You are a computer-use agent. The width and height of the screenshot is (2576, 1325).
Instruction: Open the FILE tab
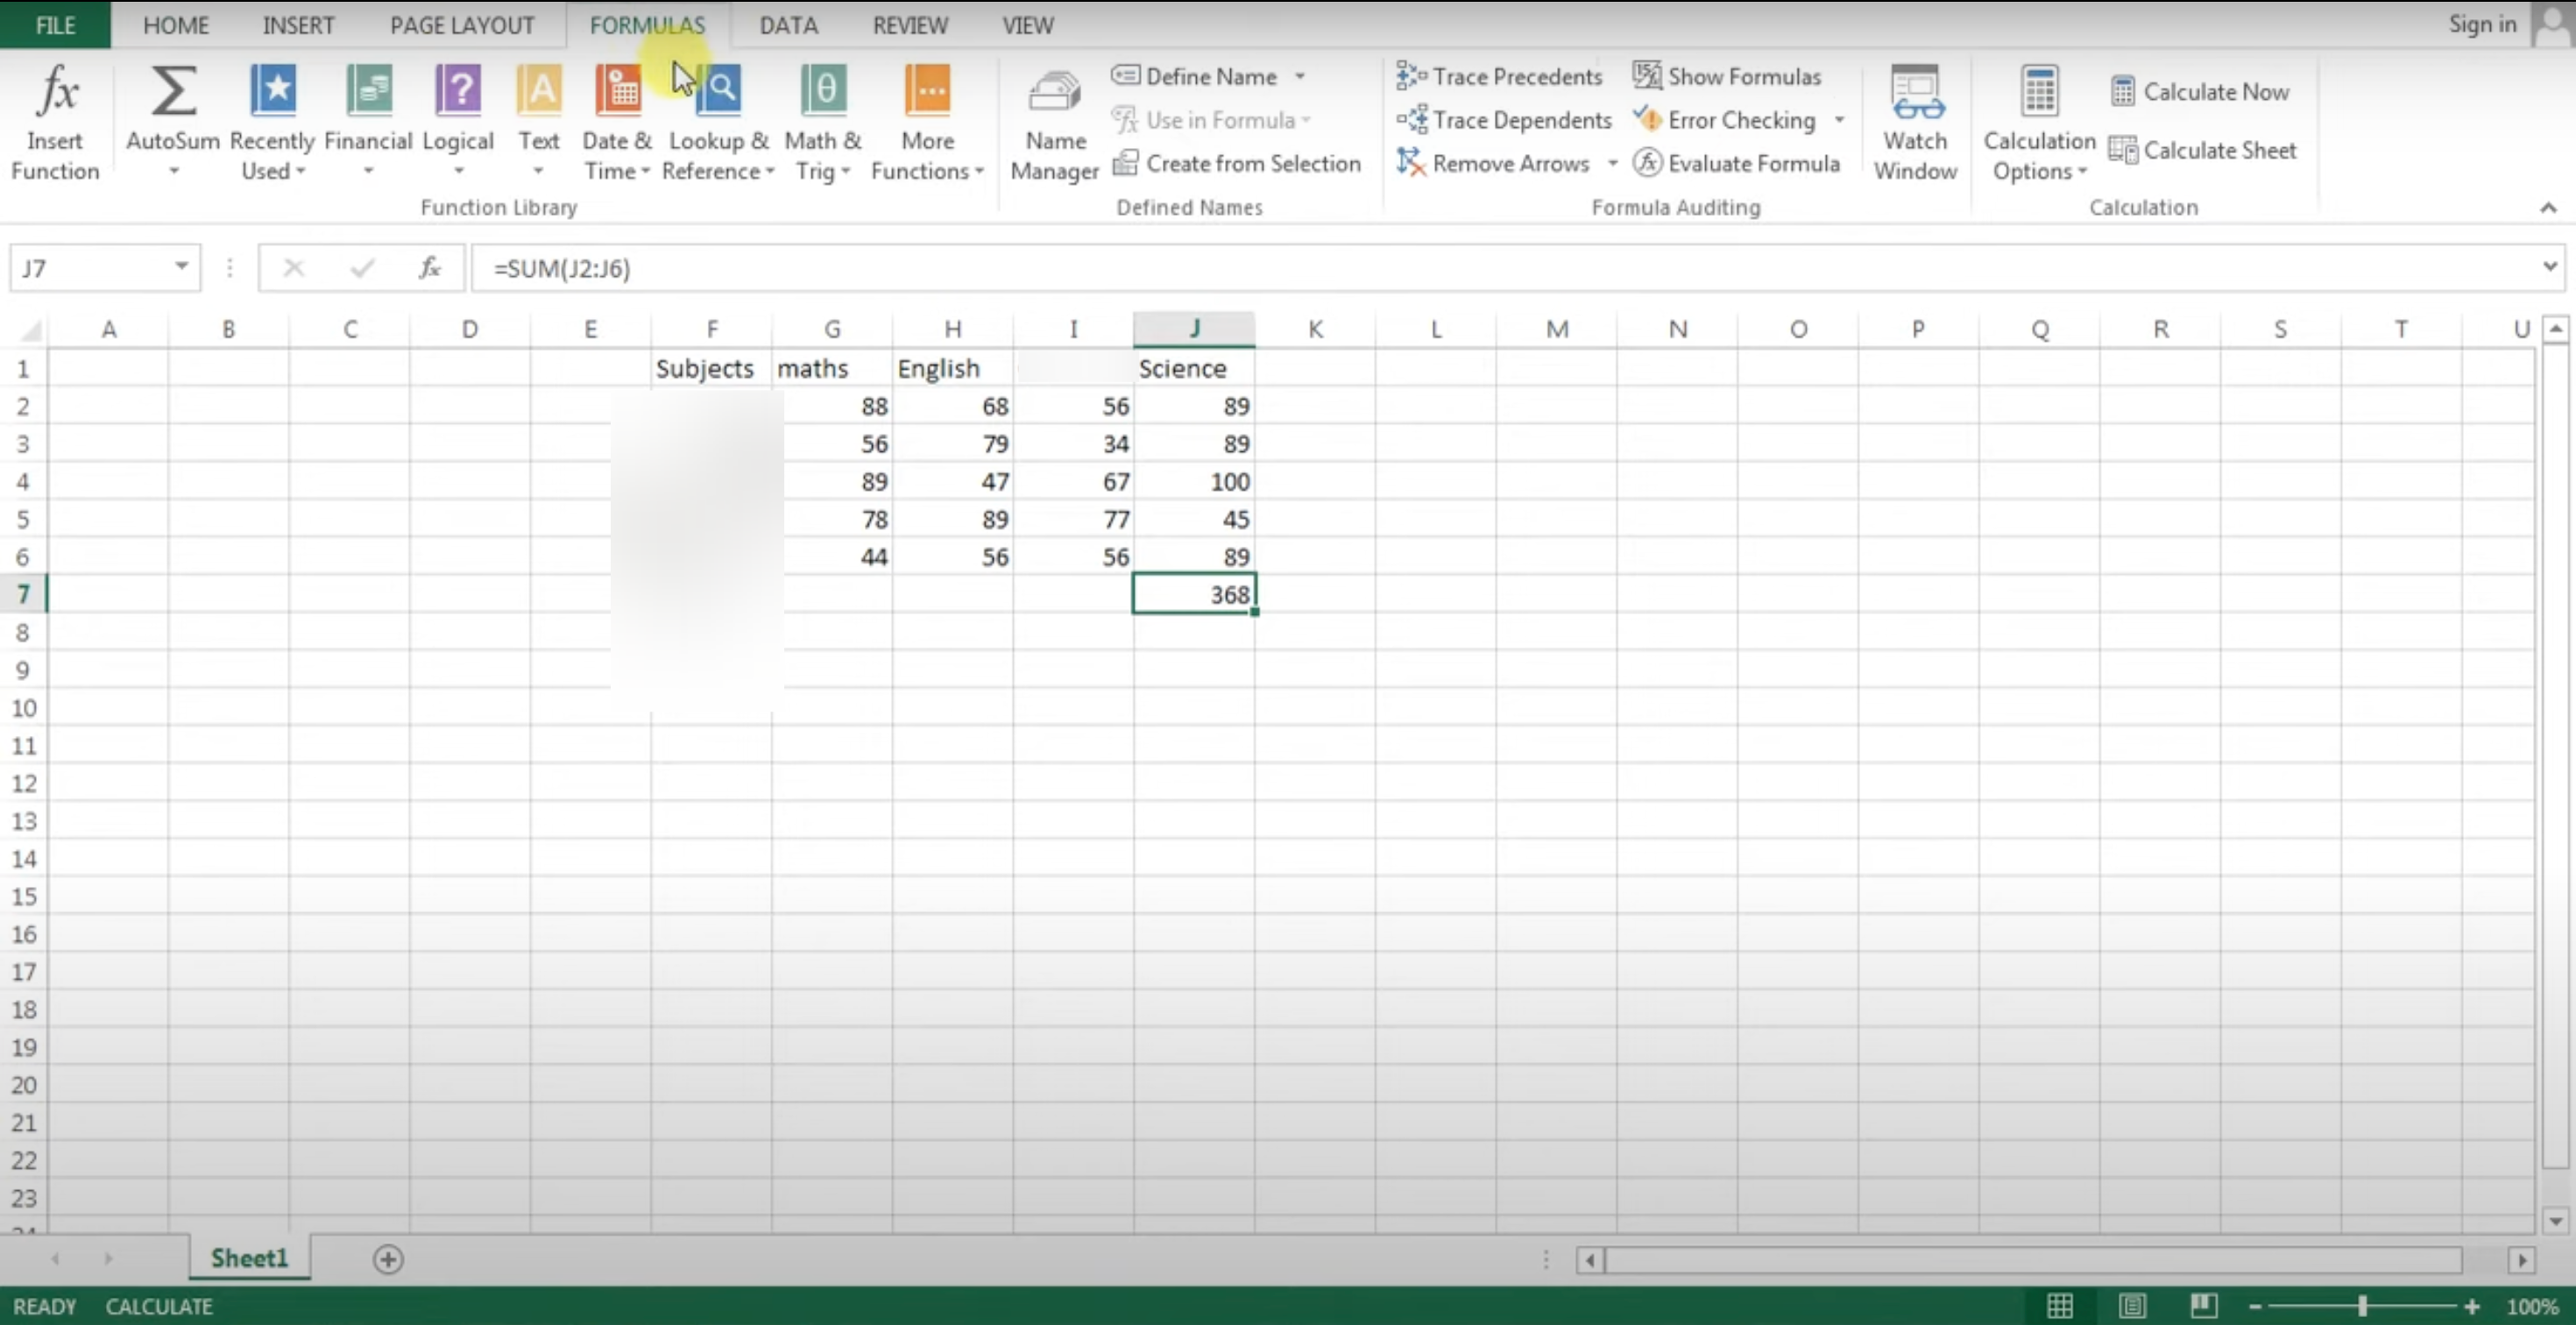(55, 25)
